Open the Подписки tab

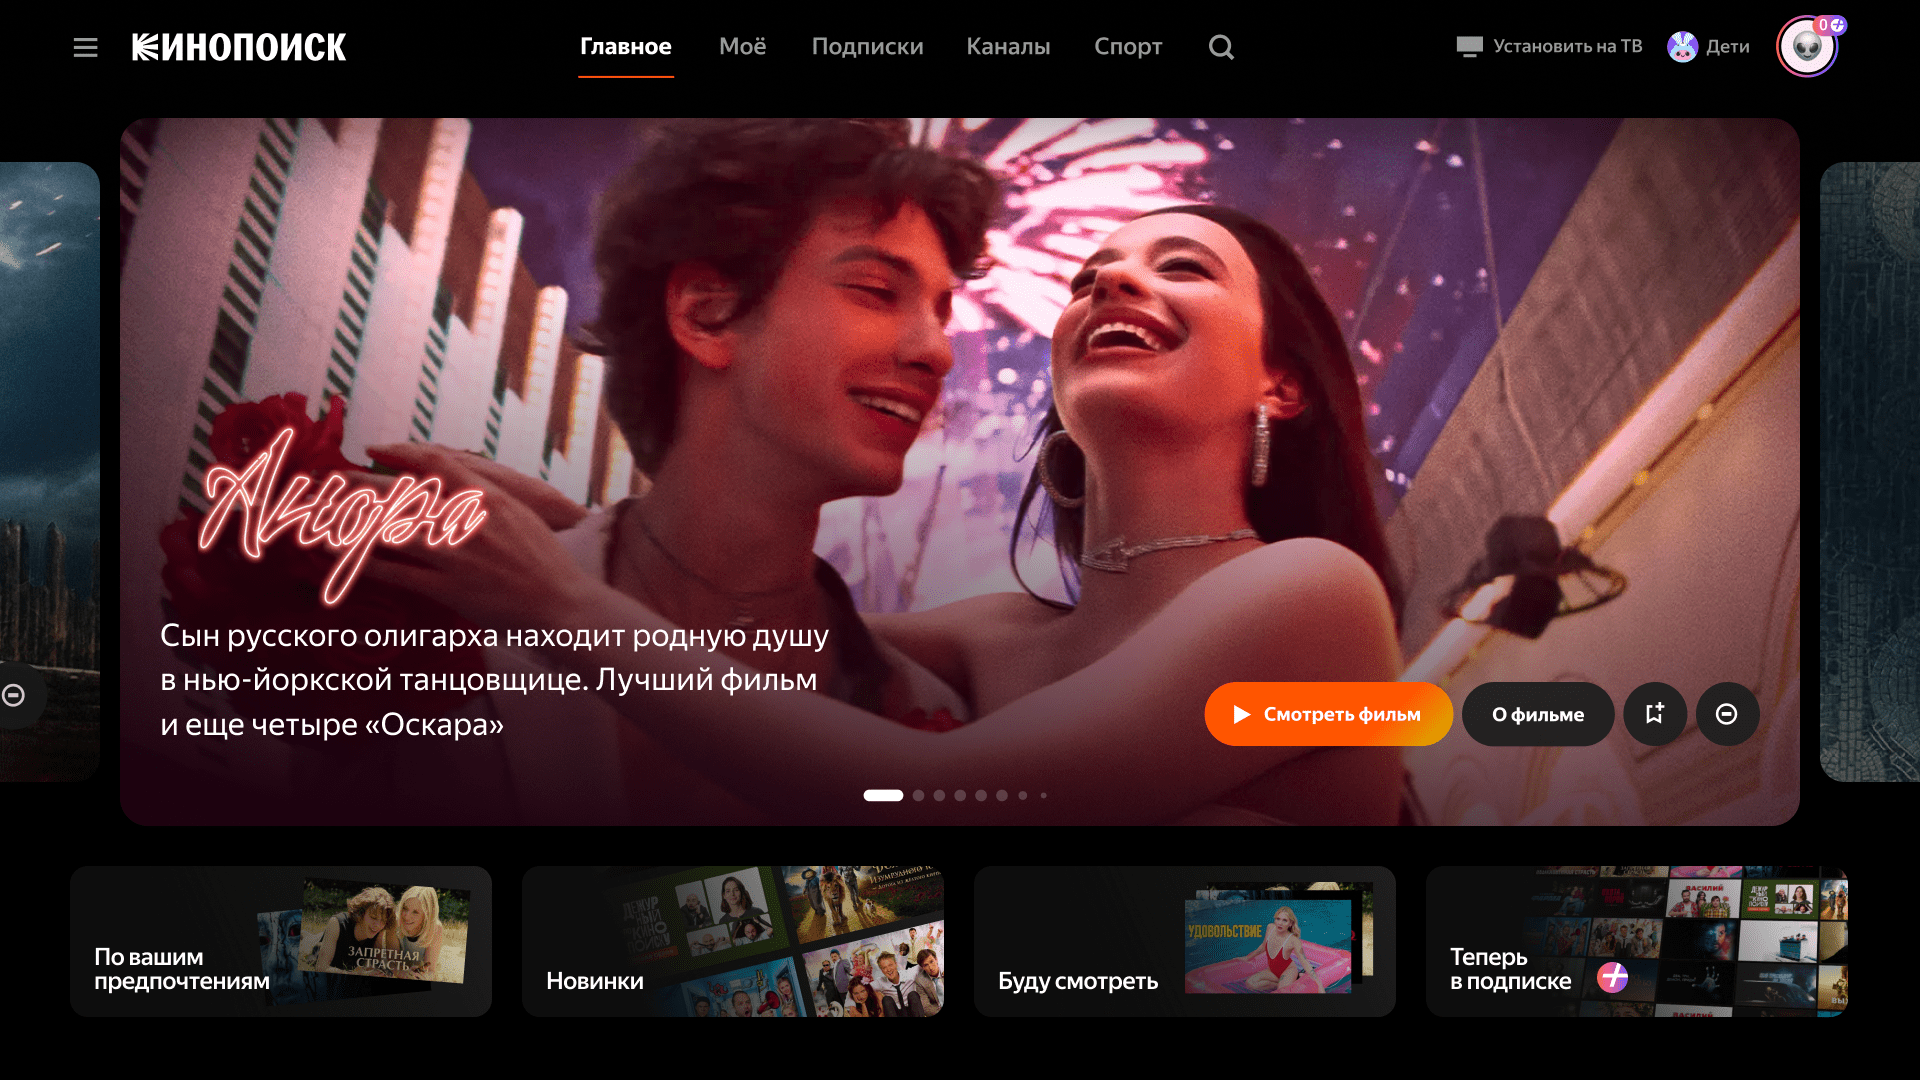(x=867, y=47)
